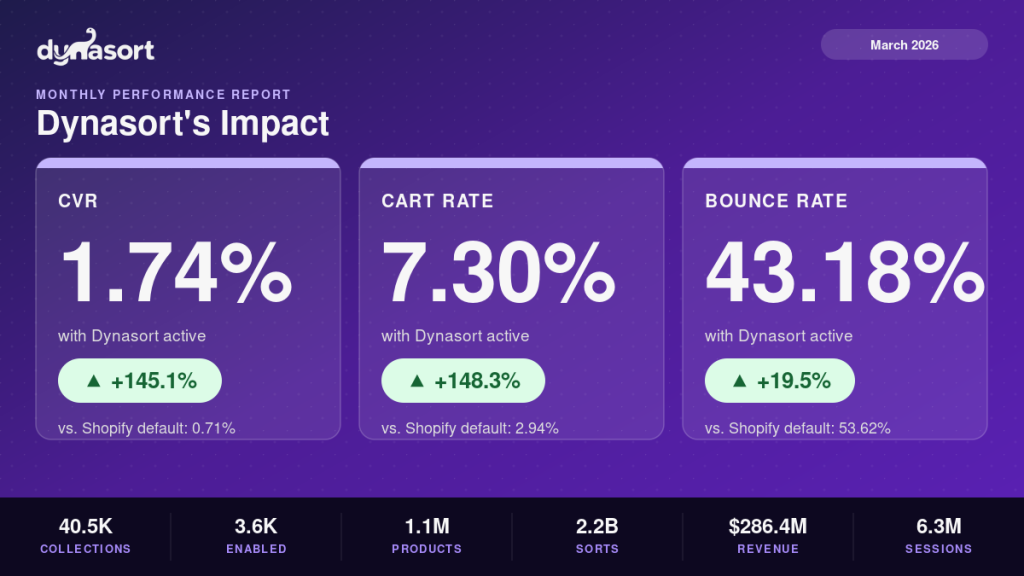View the 1.1M Products stat
The height and width of the screenshot is (576, 1024).
(x=427, y=536)
